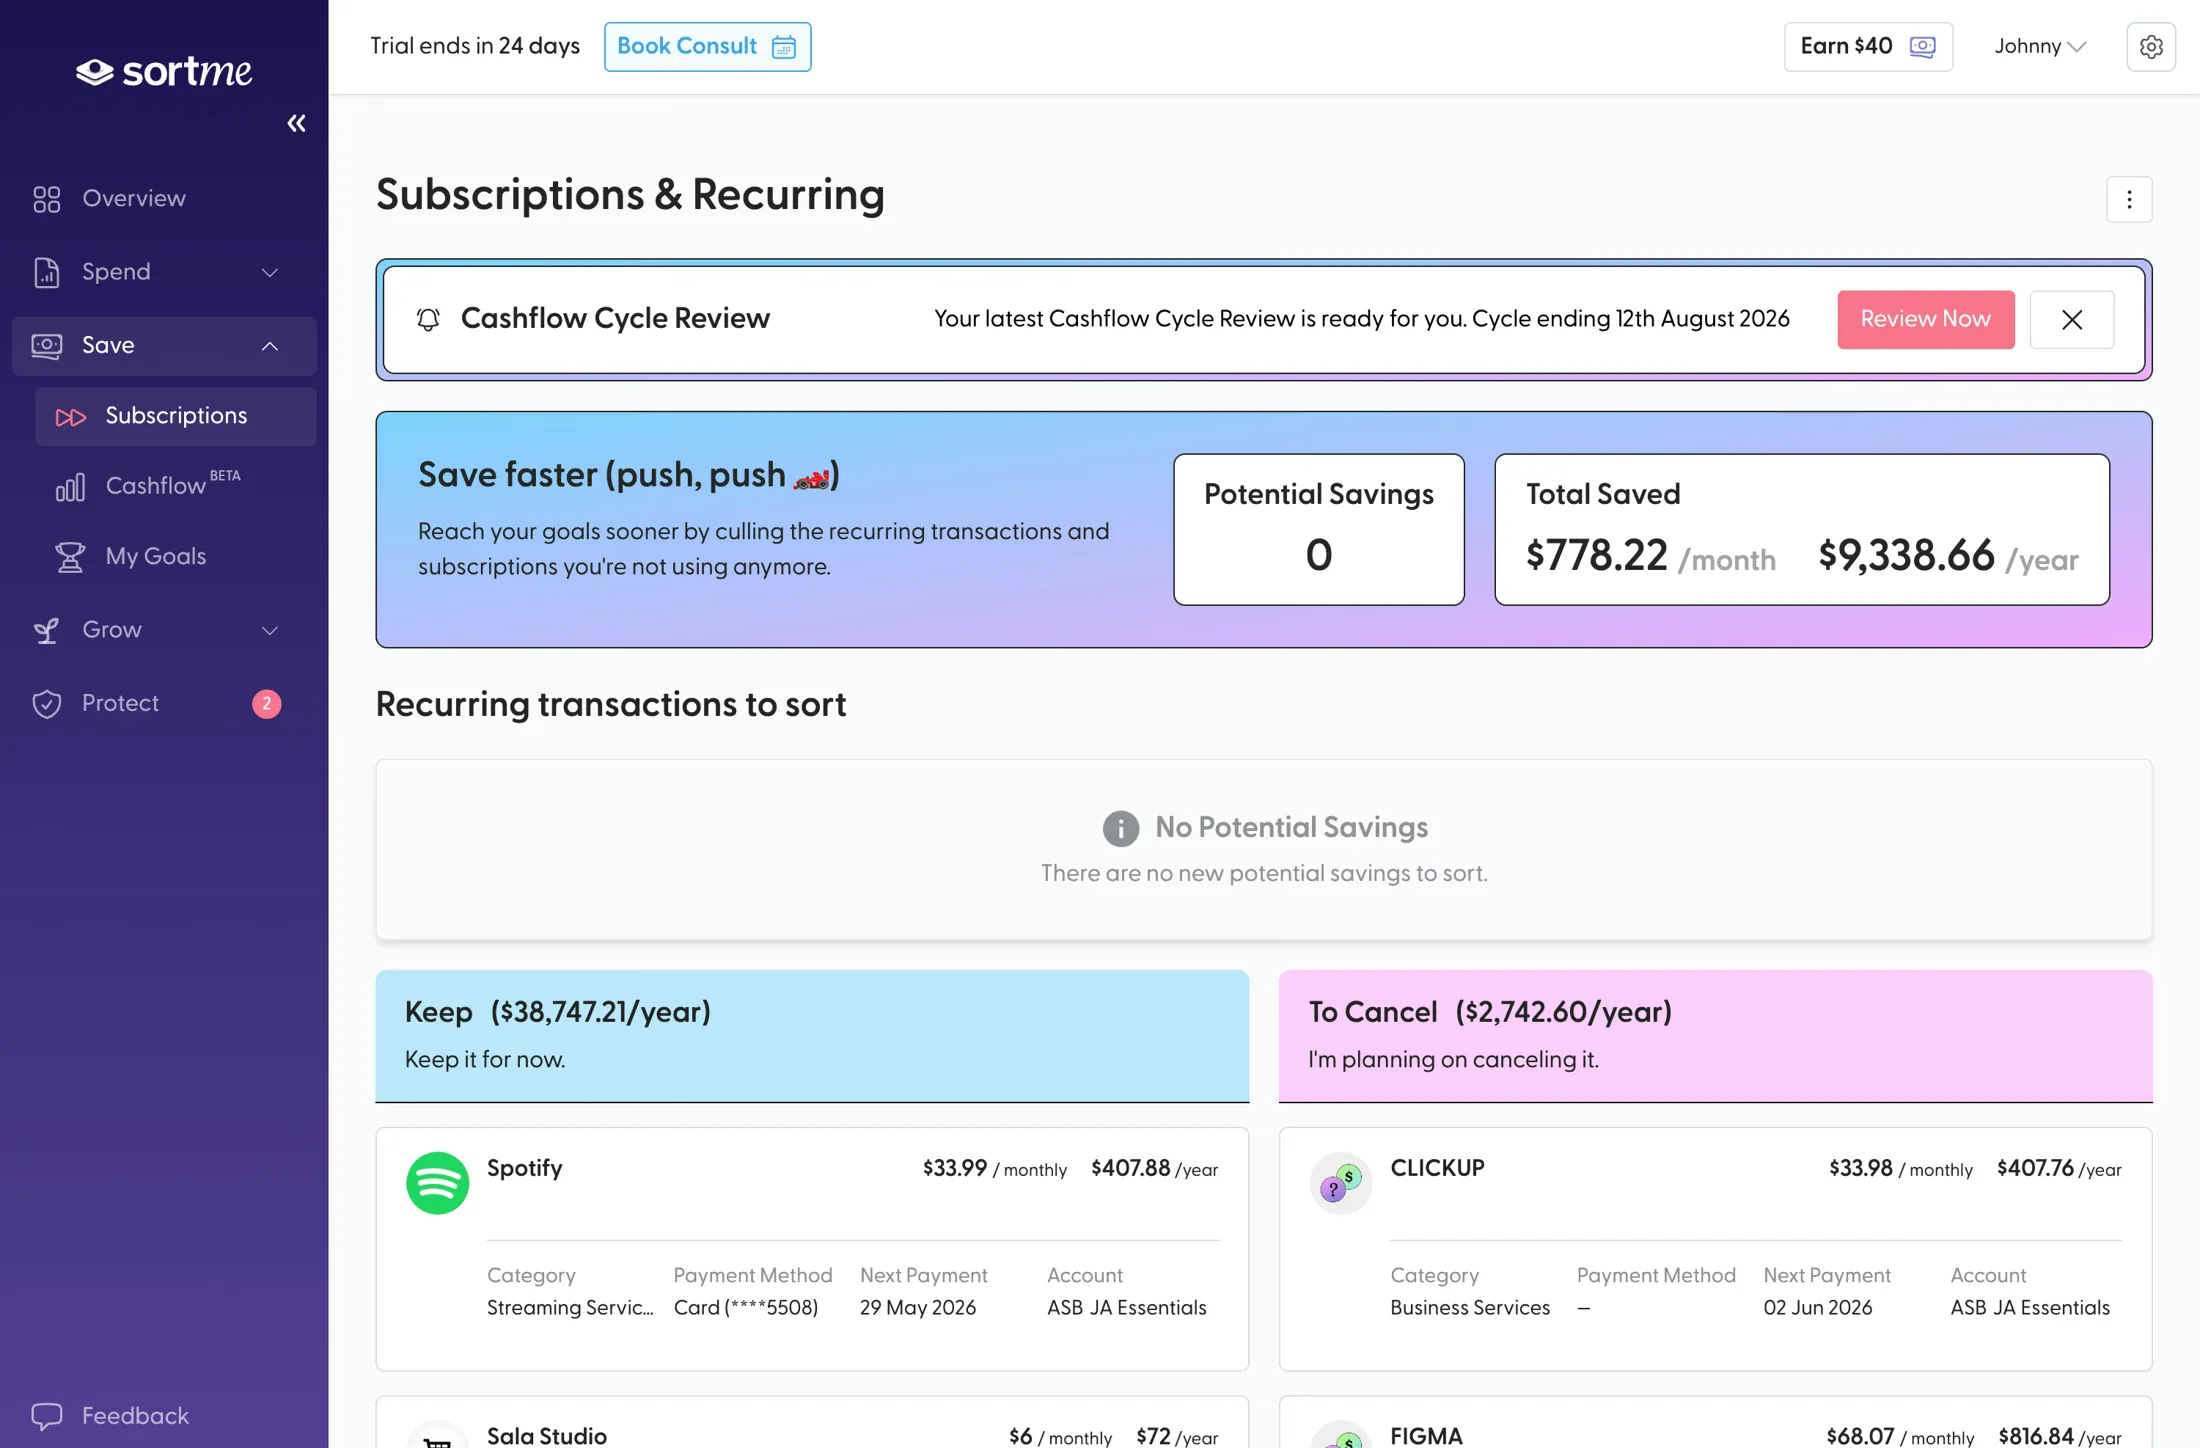Click the cash icon in Earn $40
Screen dimensions: 2200x1448
pos(1922,47)
